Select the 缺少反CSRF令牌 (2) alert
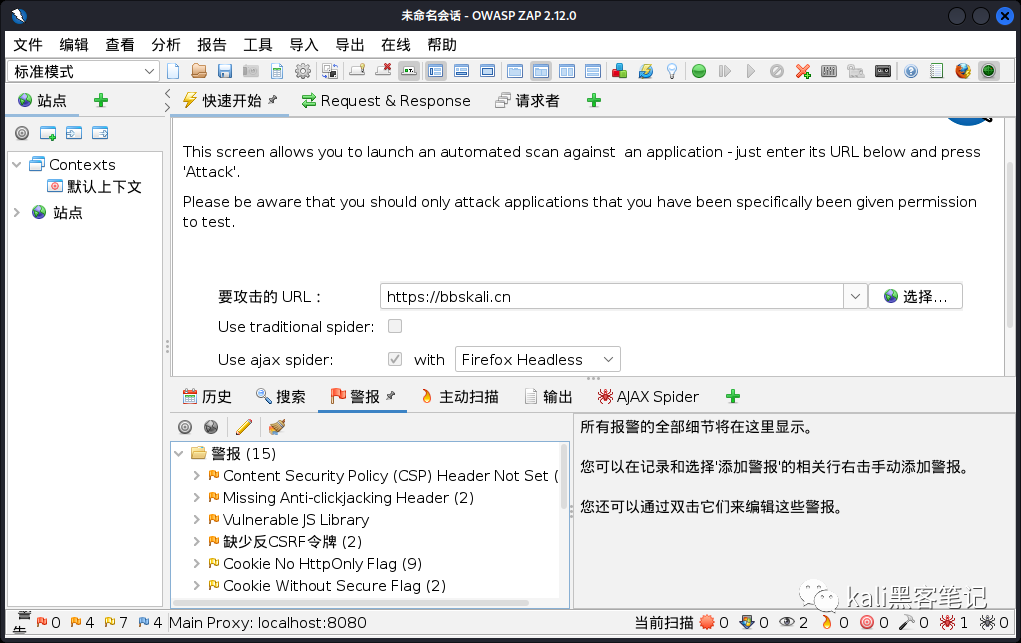1021x643 pixels. click(292, 541)
